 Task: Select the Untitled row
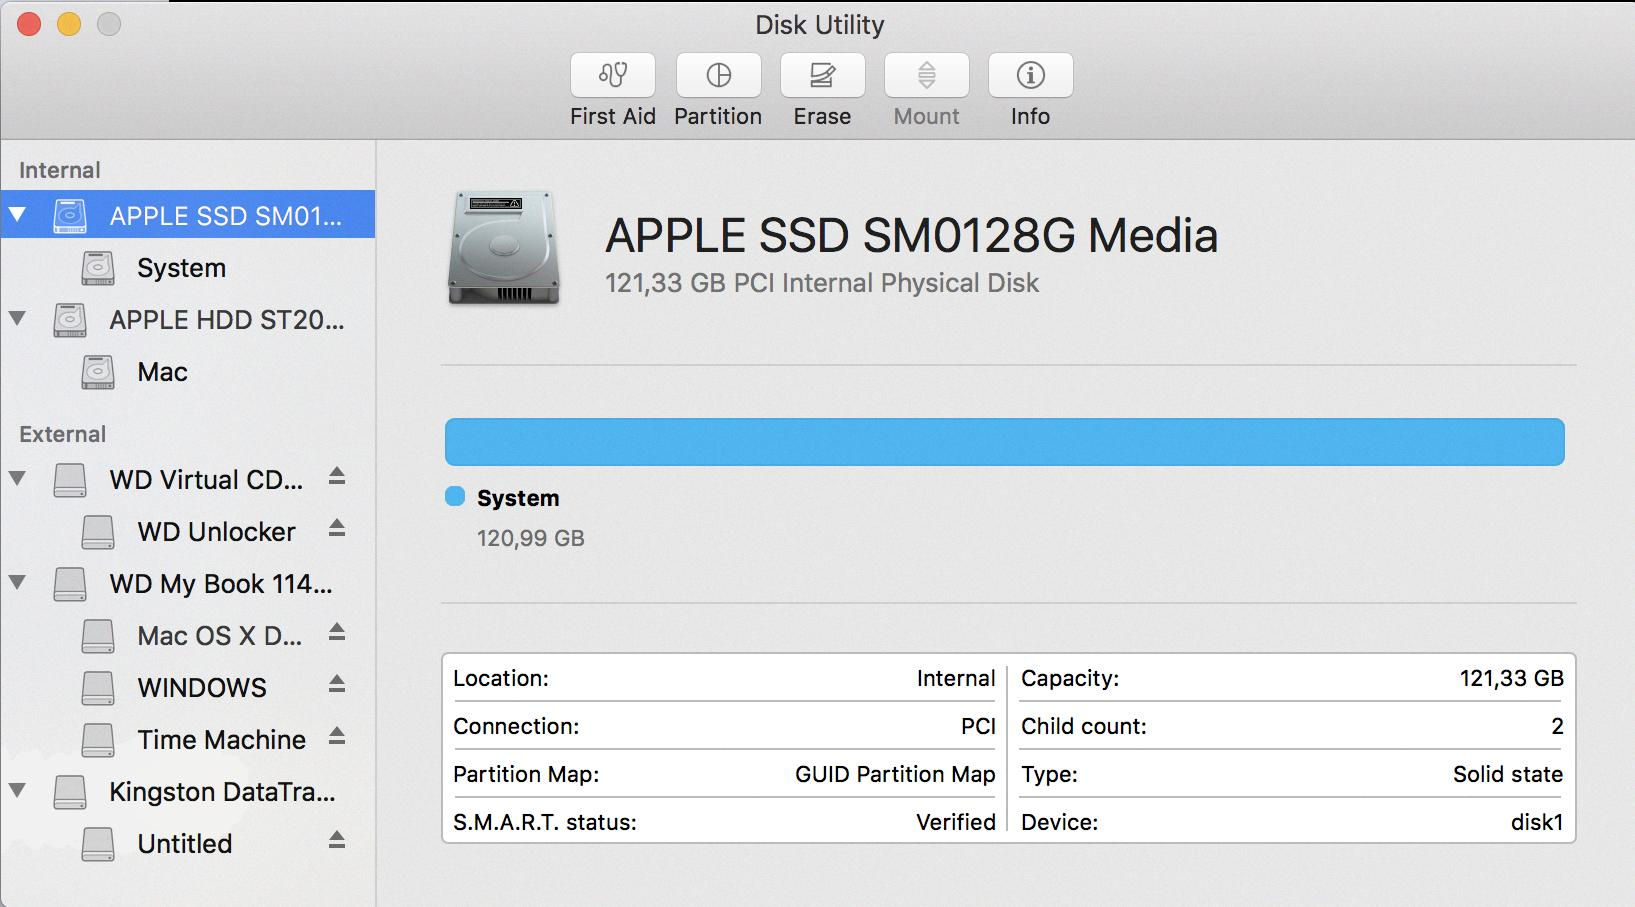point(188,844)
